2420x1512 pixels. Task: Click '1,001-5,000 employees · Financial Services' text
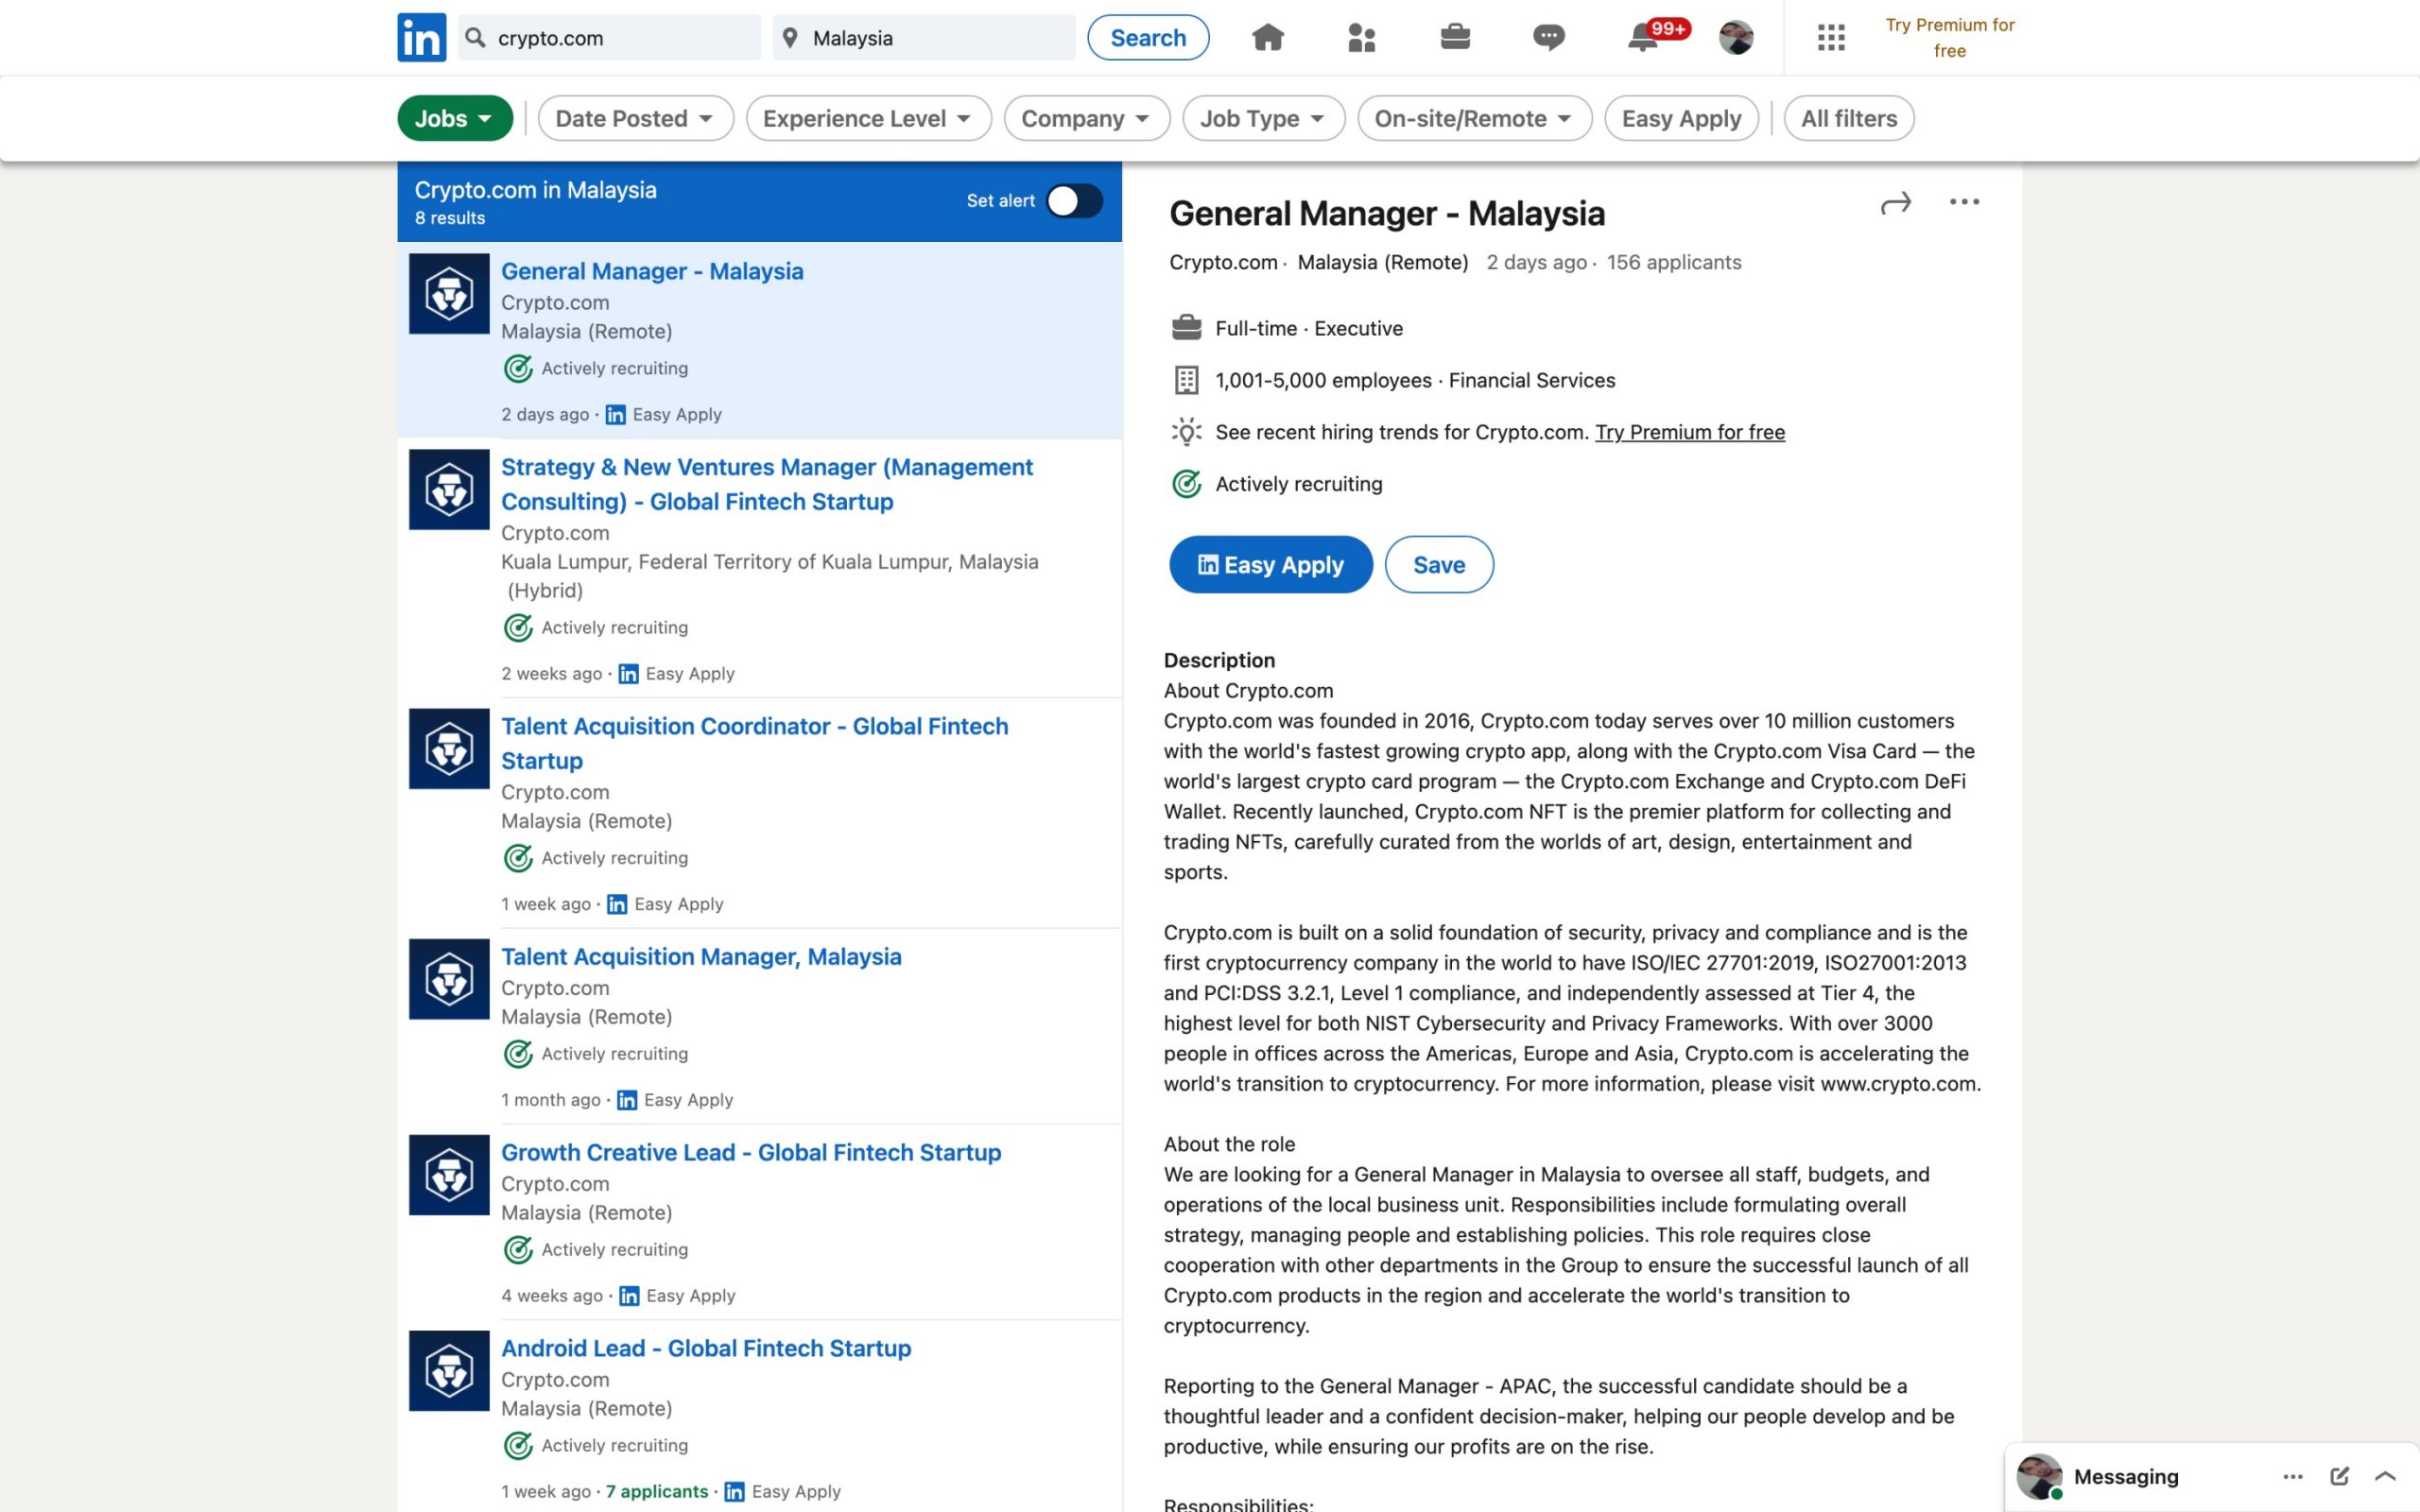tap(1415, 380)
